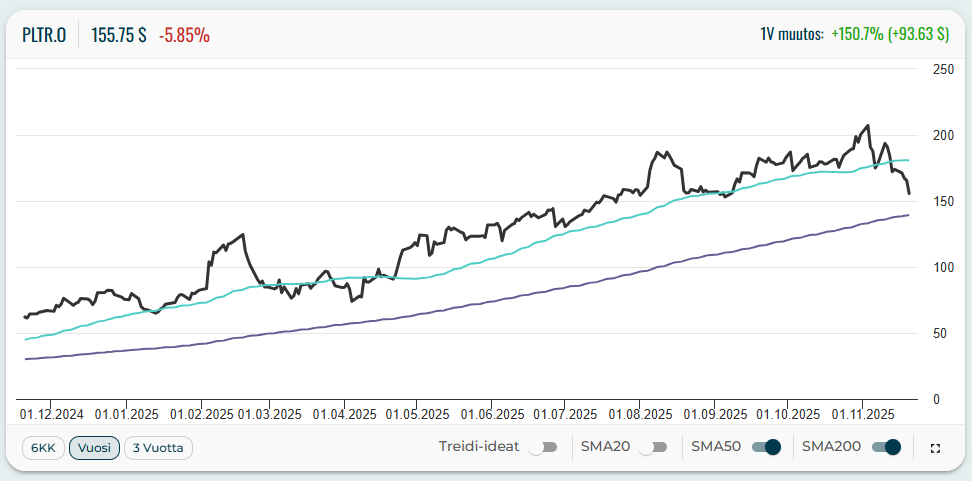Click the 01.08.2025 date on the axis
The image size is (972, 481).
tap(643, 413)
